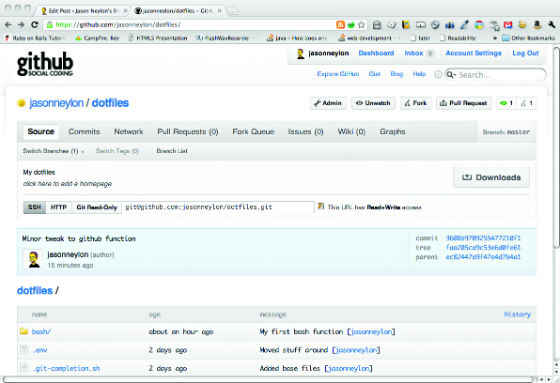This screenshot has width=560, height=383.
Task: Select the Fork Queue tab
Action: click(x=253, y=132)
